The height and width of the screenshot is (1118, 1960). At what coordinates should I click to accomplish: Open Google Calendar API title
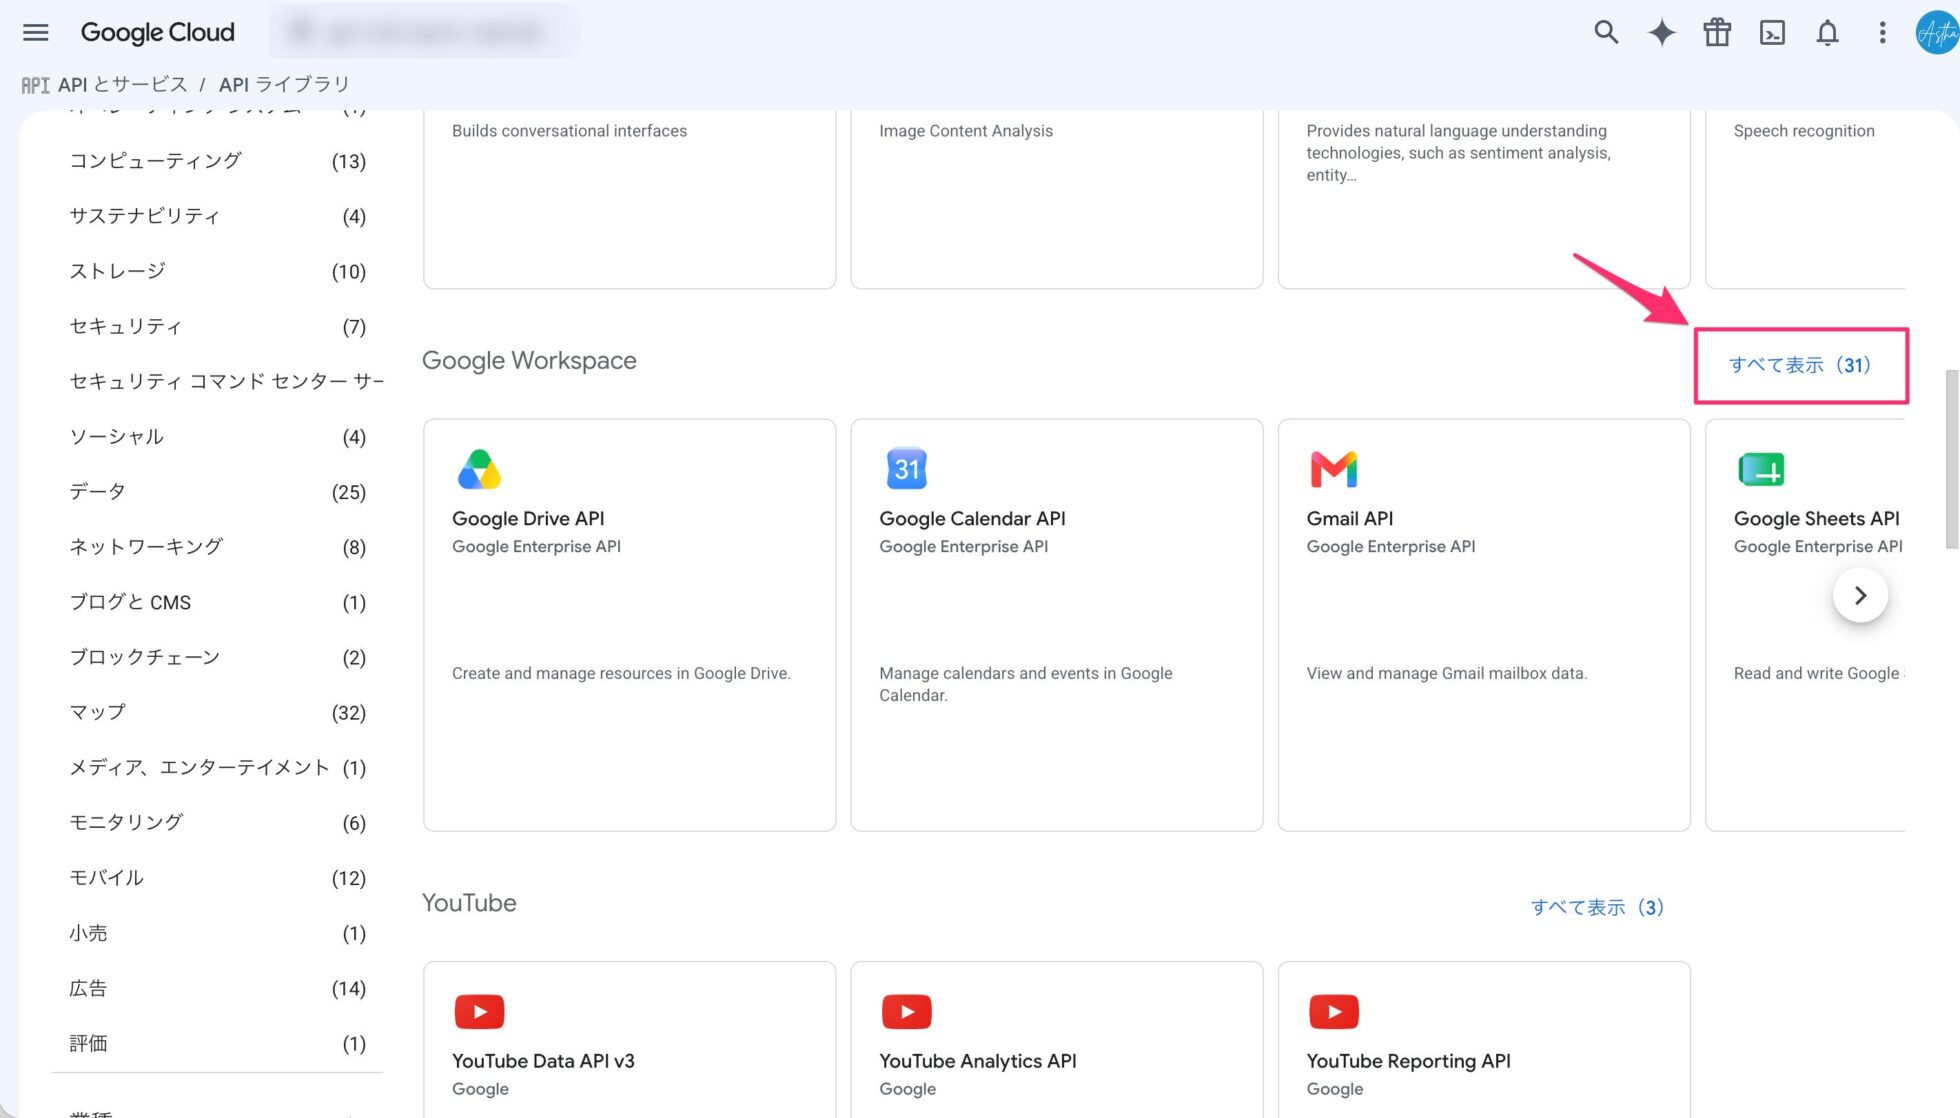pyautogui.click(x=972, y=518)
